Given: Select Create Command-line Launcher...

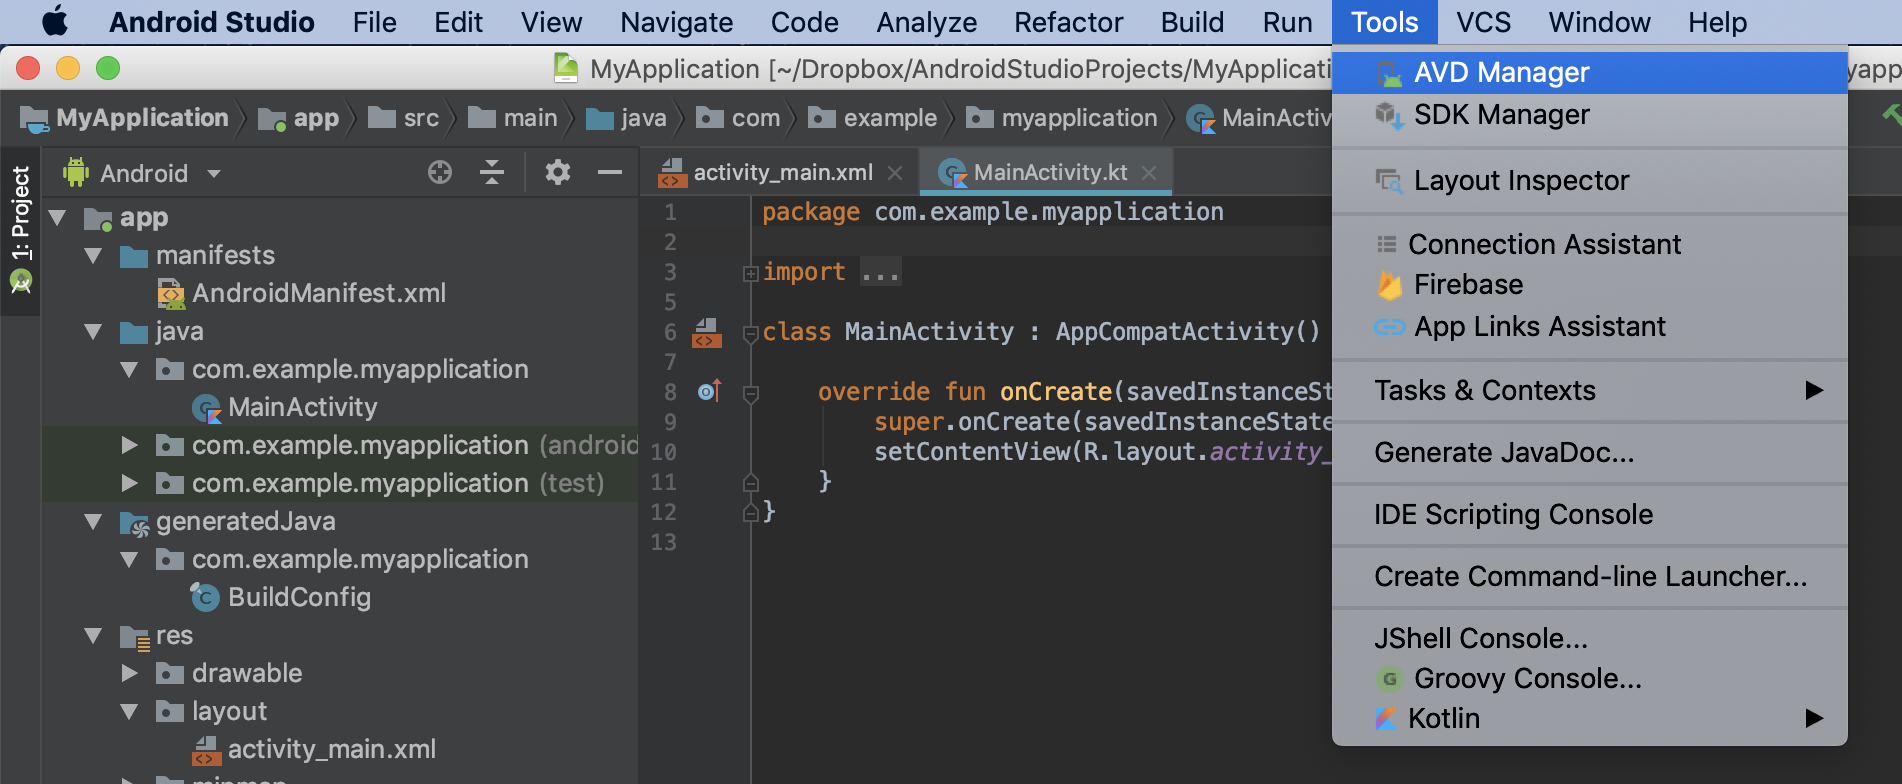Looking at the screenshot, I should pyautogui.click(x=1589, y=576).
